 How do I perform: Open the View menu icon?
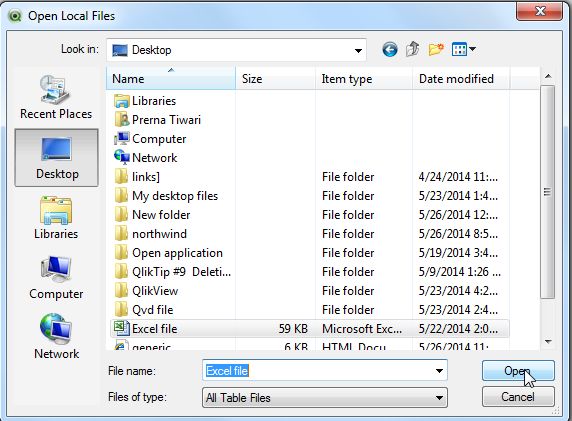[x=459, y=49]
